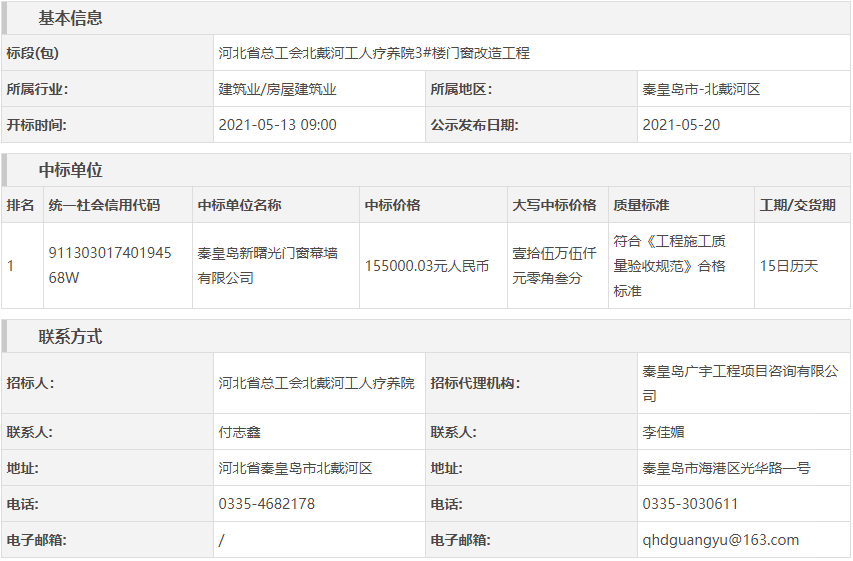Select winner name 秦皇岛新曙光门窗幕墙有限公司
Screen dimensions: 853x561
[268, 266]
